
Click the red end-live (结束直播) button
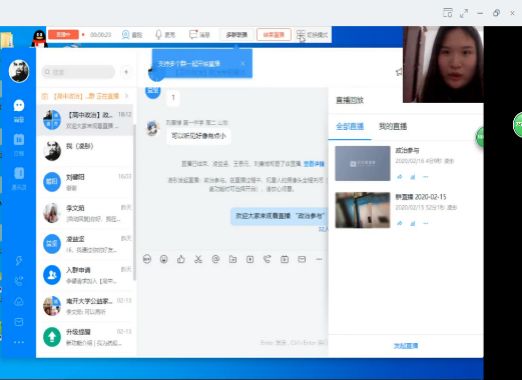point(274,35)
